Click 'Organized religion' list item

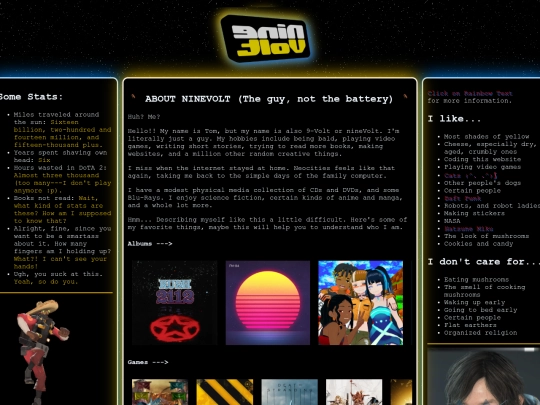[x=480, y=333]
